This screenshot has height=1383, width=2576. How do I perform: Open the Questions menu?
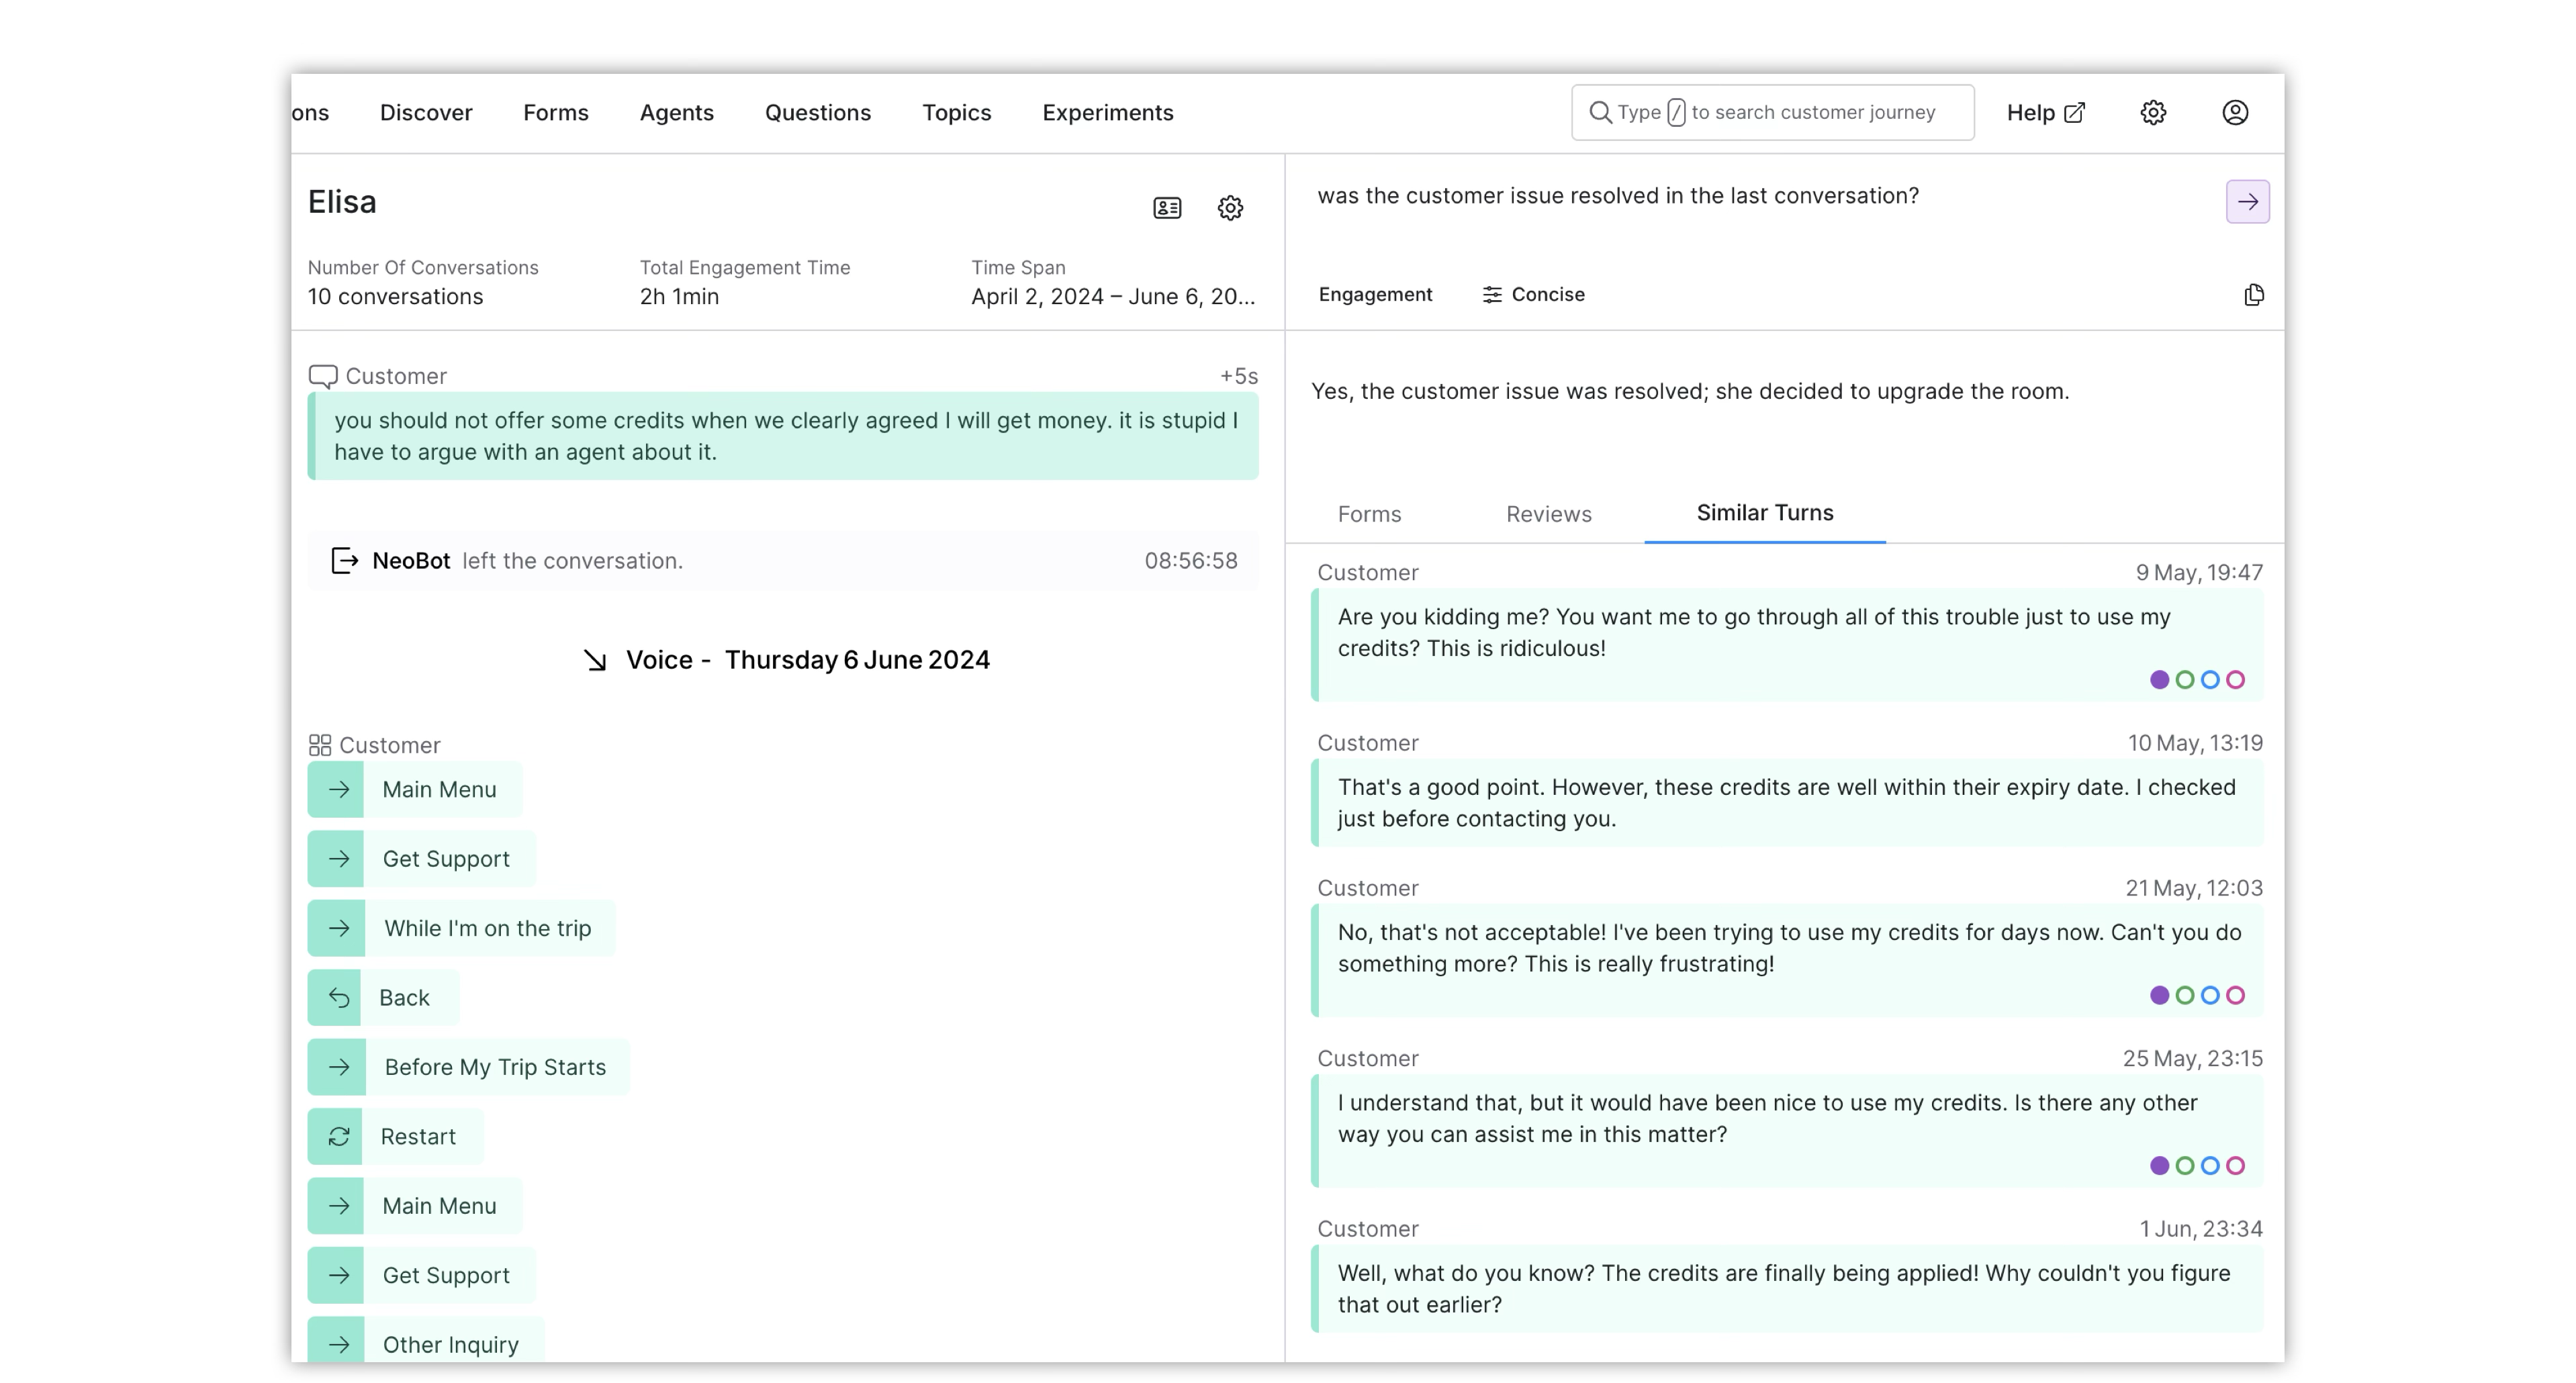click(818, 113)
